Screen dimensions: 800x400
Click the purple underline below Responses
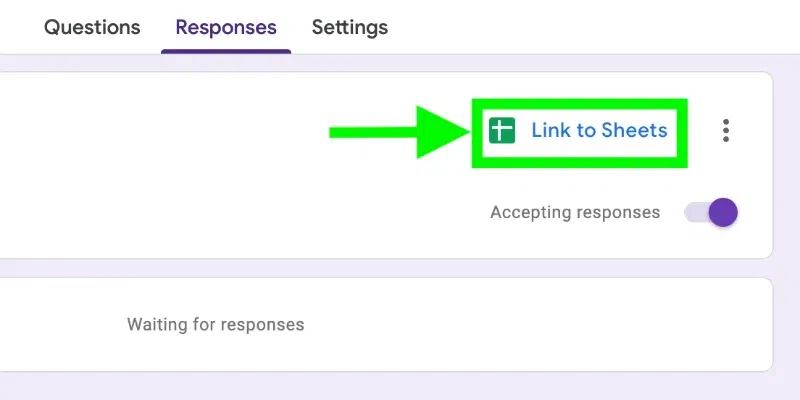pos(226,51)
